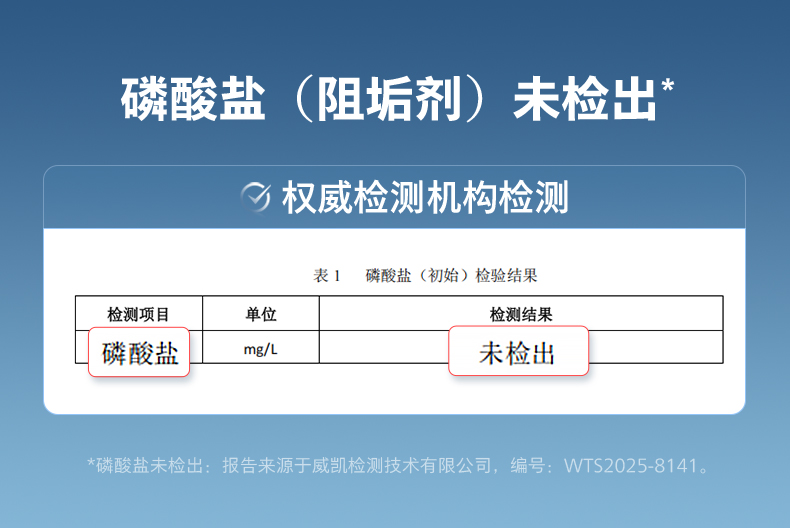Click the table caption 表 1 磷酸盐（初始）检验结果
Screen dimensions: 790x528
click(x=425, y=276)
